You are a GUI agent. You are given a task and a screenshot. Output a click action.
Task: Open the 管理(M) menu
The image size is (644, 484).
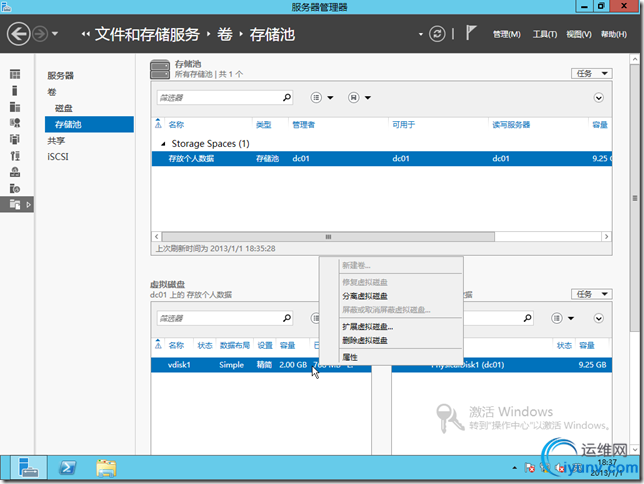click(506, 34)
